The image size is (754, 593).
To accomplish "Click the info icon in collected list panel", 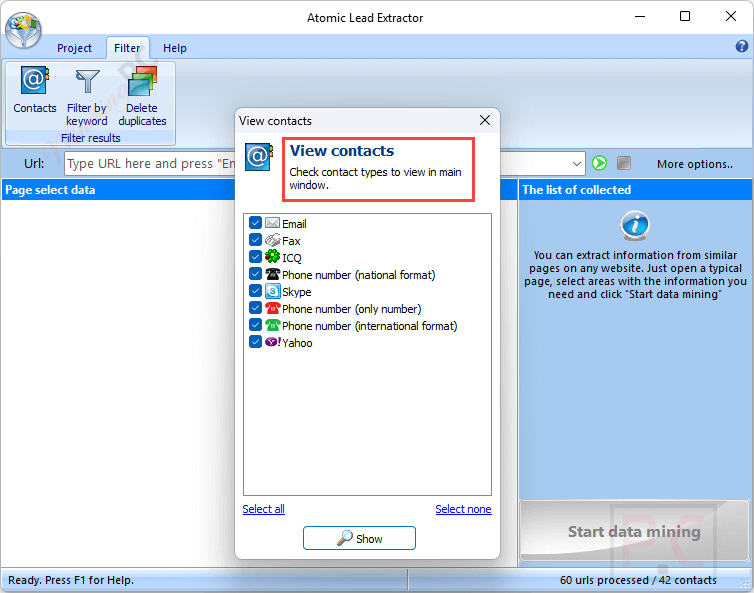I will [x=634, y=225].
